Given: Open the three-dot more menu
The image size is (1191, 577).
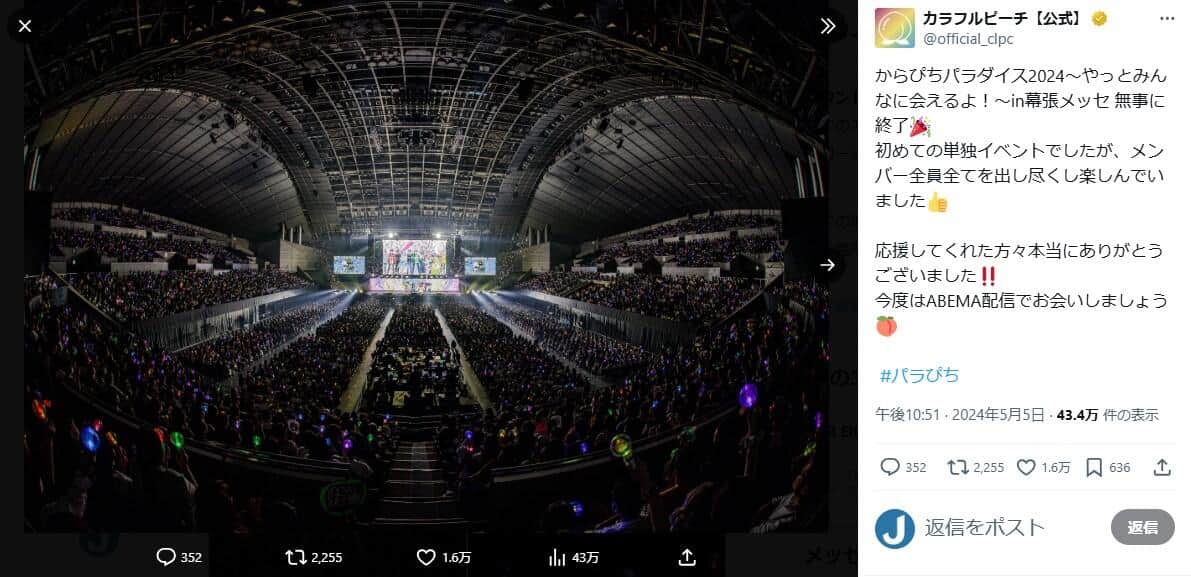Looking at the screenshot, I should coord(1166,19).
